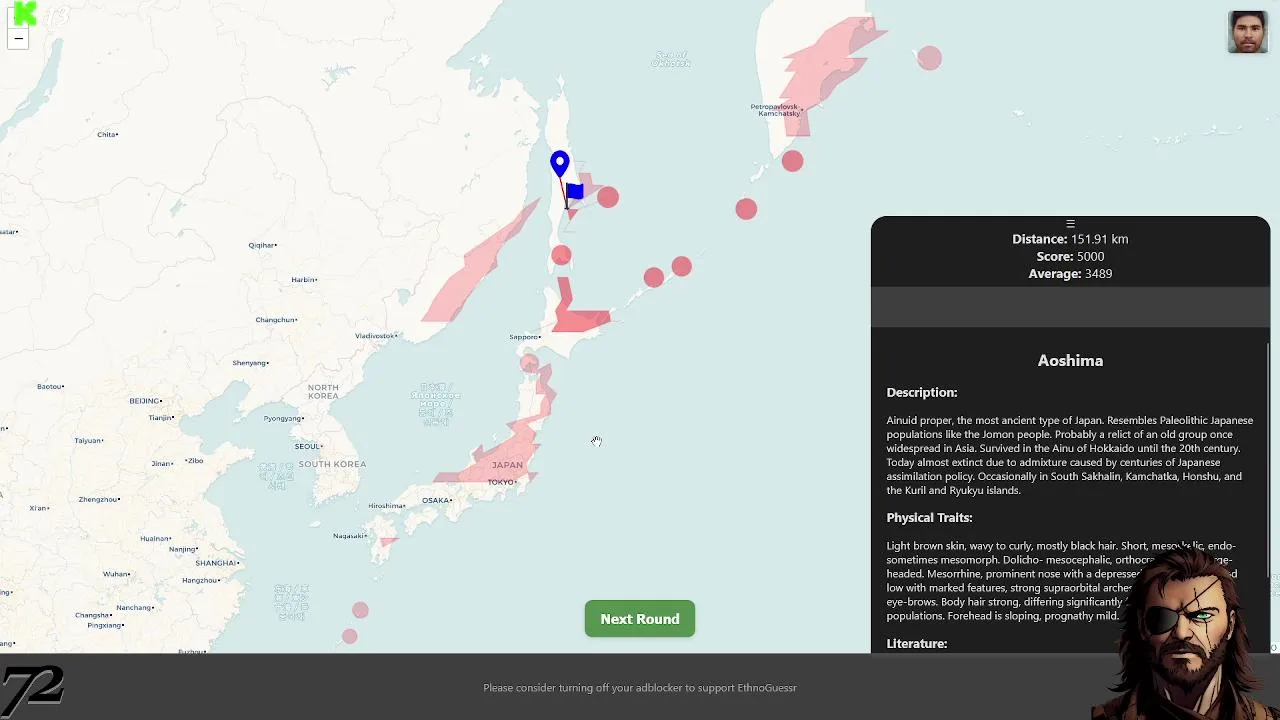Screen dimensions: 1280x720
Task: Click the Vladivostok city label
Action: pyautogui.click(x=376, y=336)
